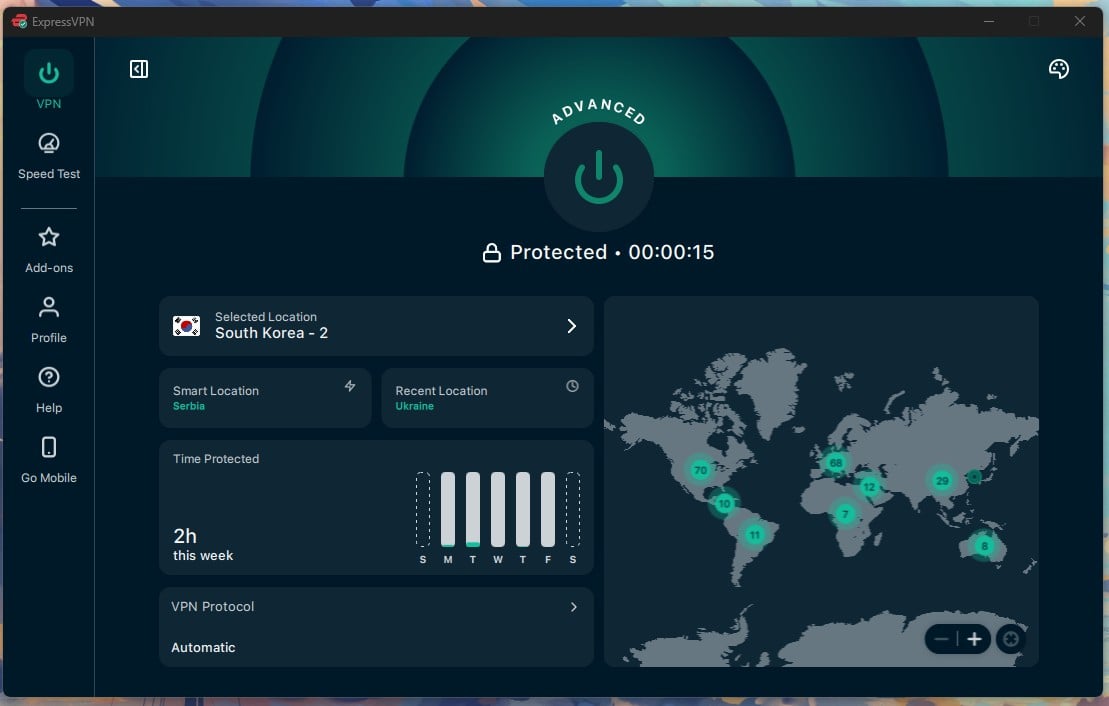Reset the map view button

[1011, 640]
